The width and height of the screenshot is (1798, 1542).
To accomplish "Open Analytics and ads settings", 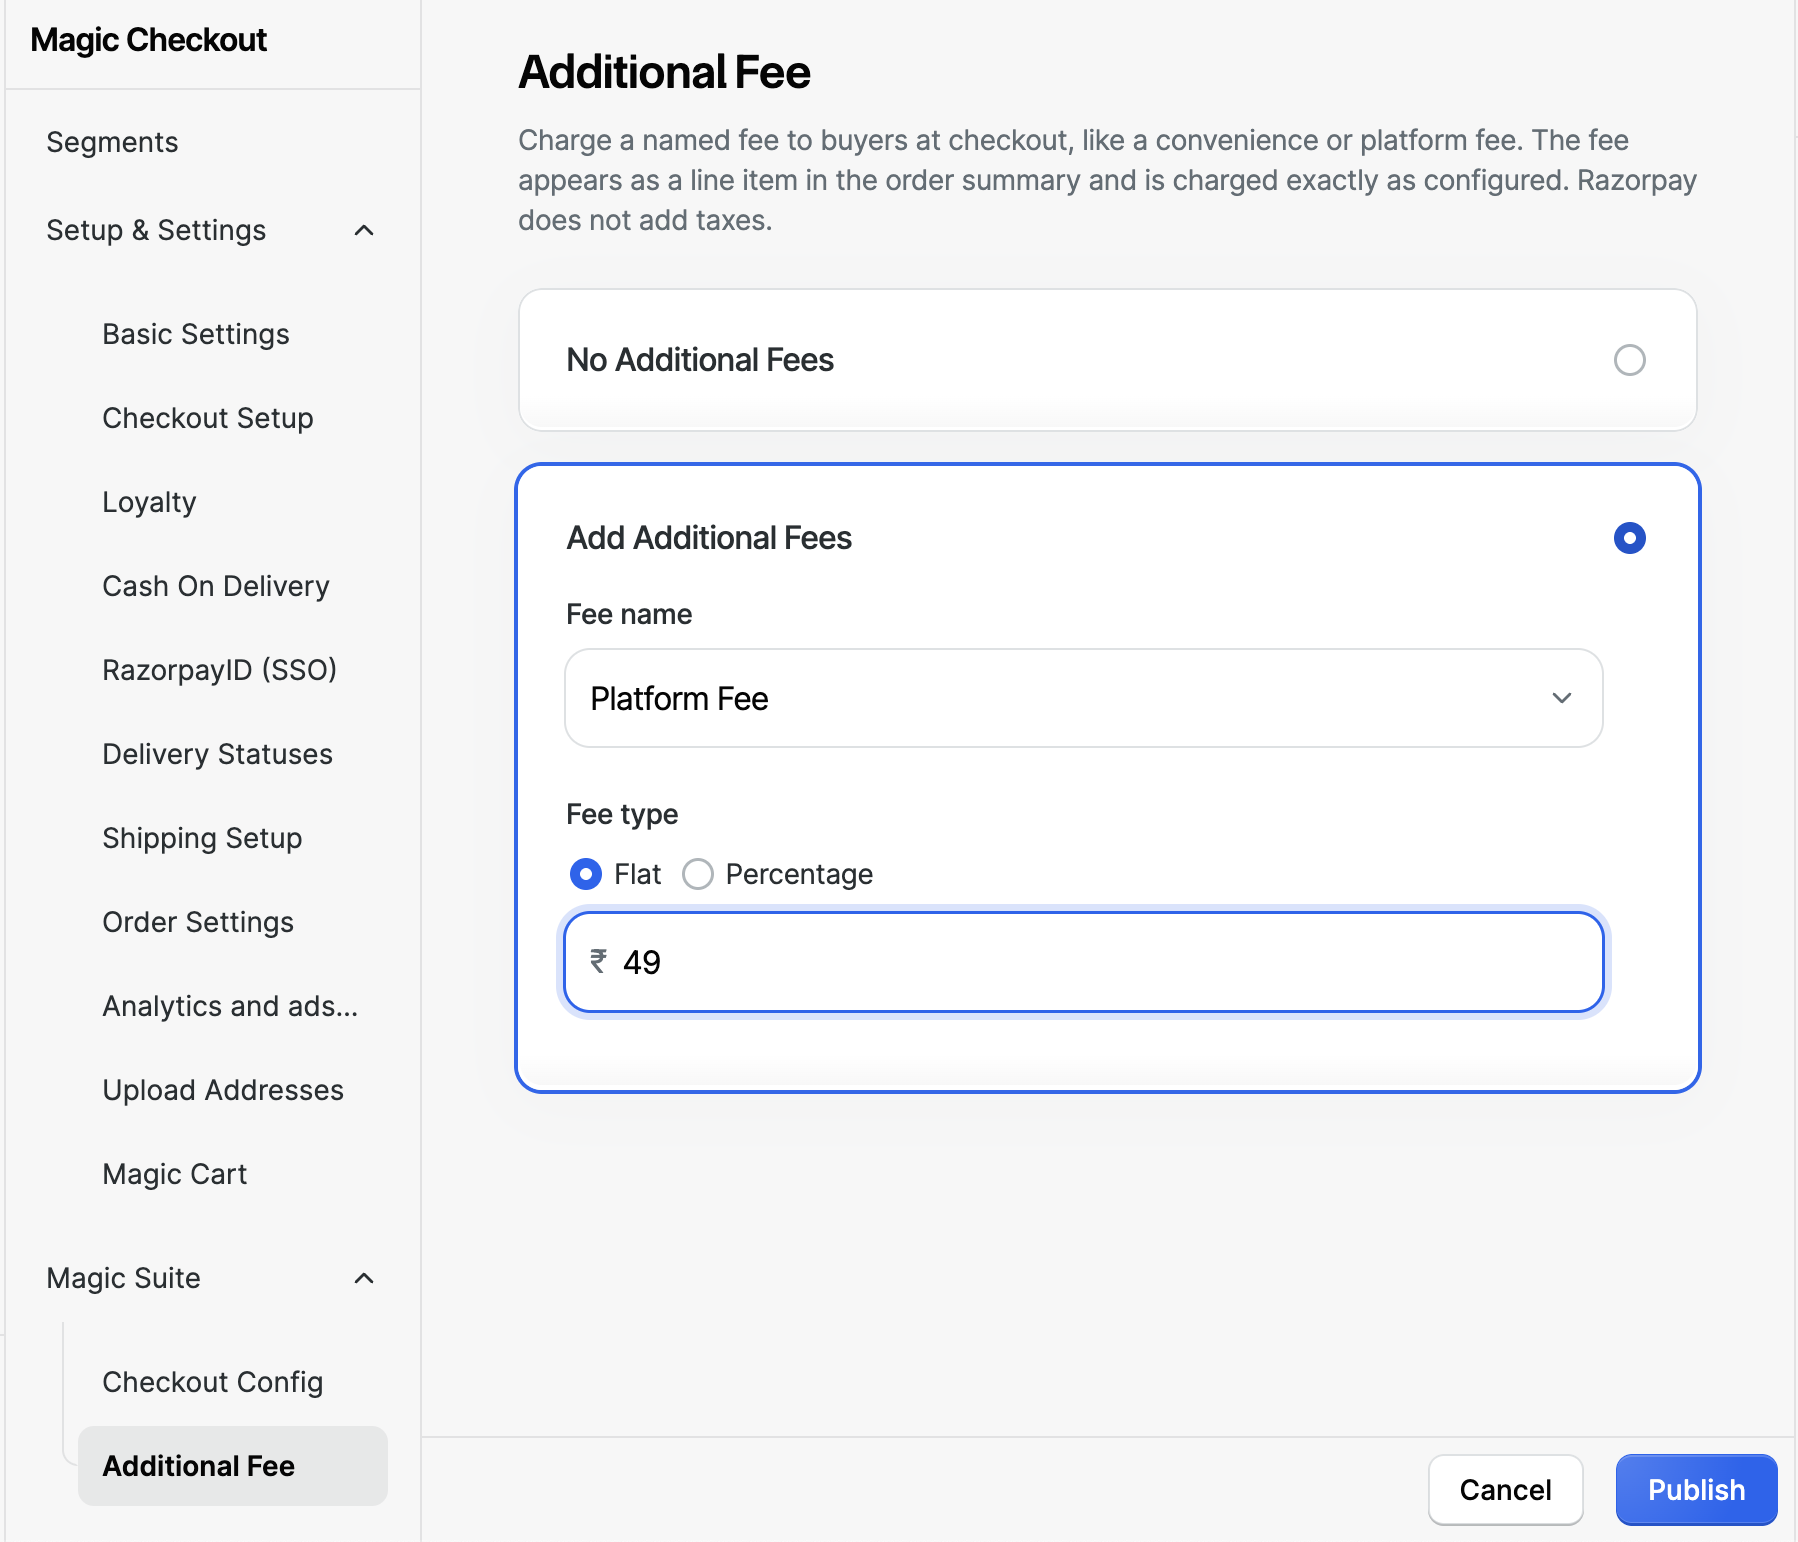I will (x=230, y=1006).
